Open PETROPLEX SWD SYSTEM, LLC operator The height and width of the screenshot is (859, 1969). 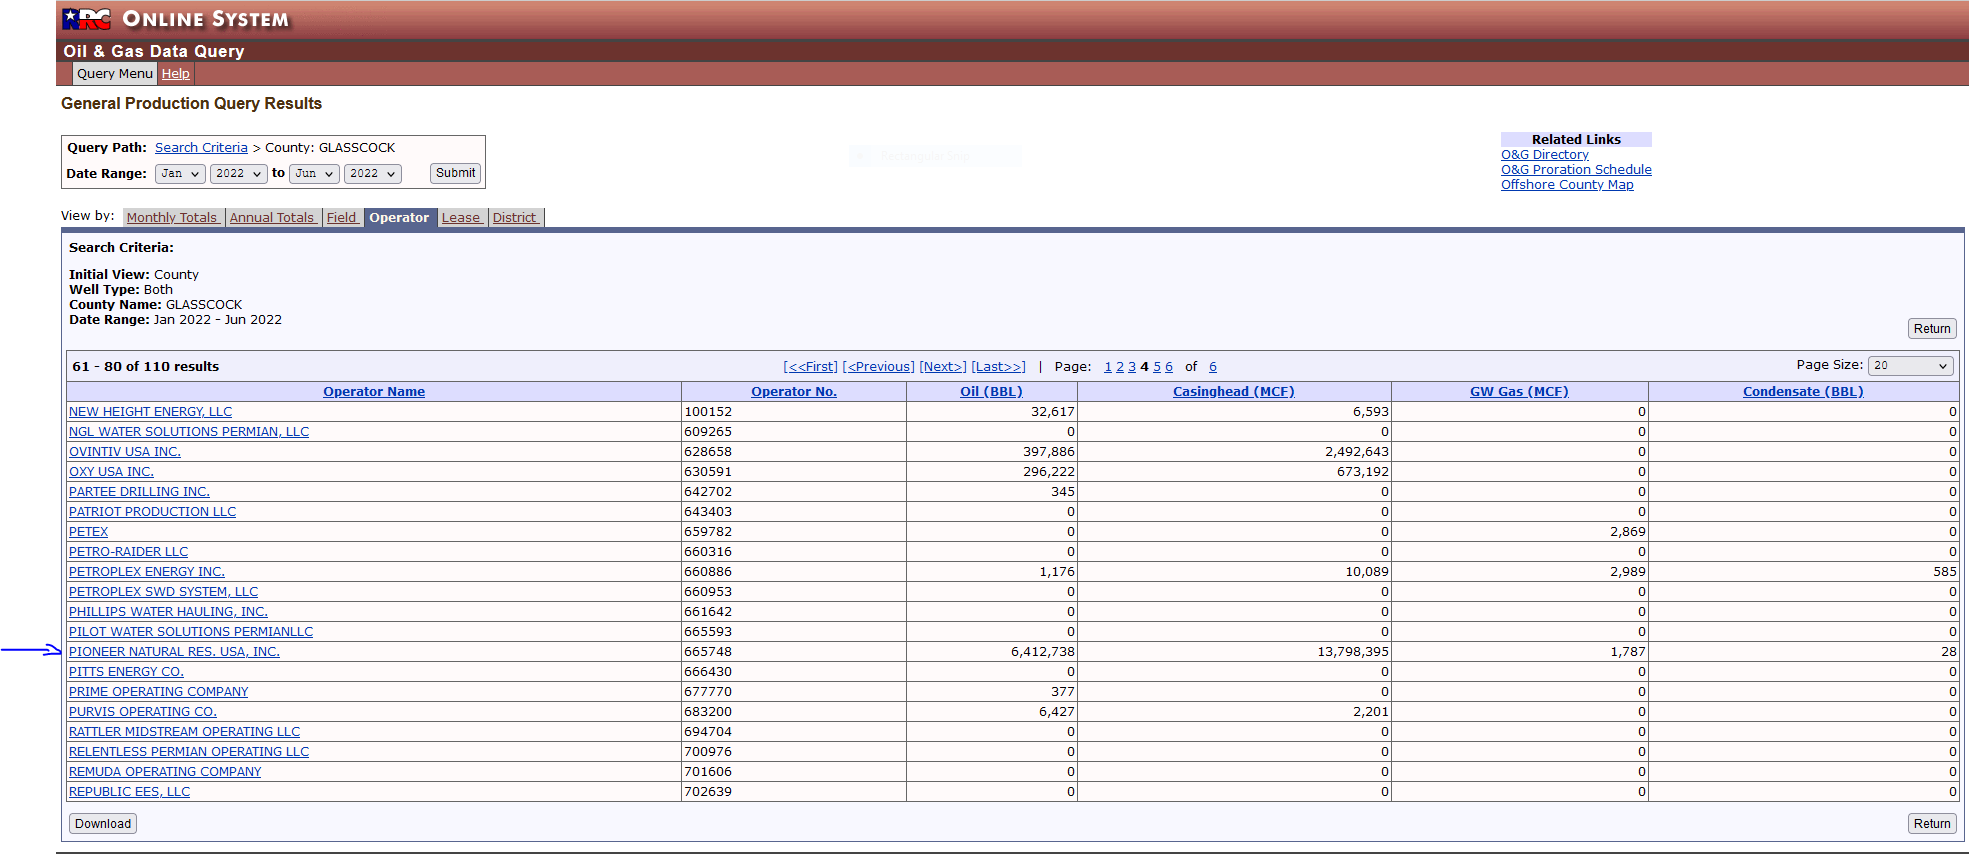[x=163, y=592]
